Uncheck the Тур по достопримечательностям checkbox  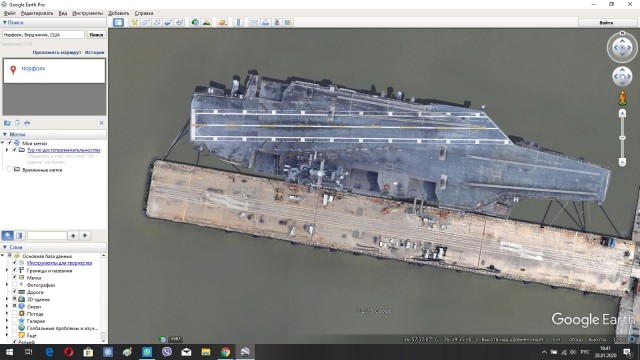tap(15, 150)
